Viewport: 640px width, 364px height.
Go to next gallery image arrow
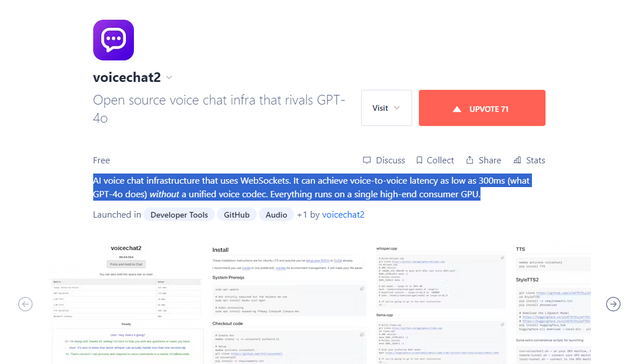tap(613, 304)
